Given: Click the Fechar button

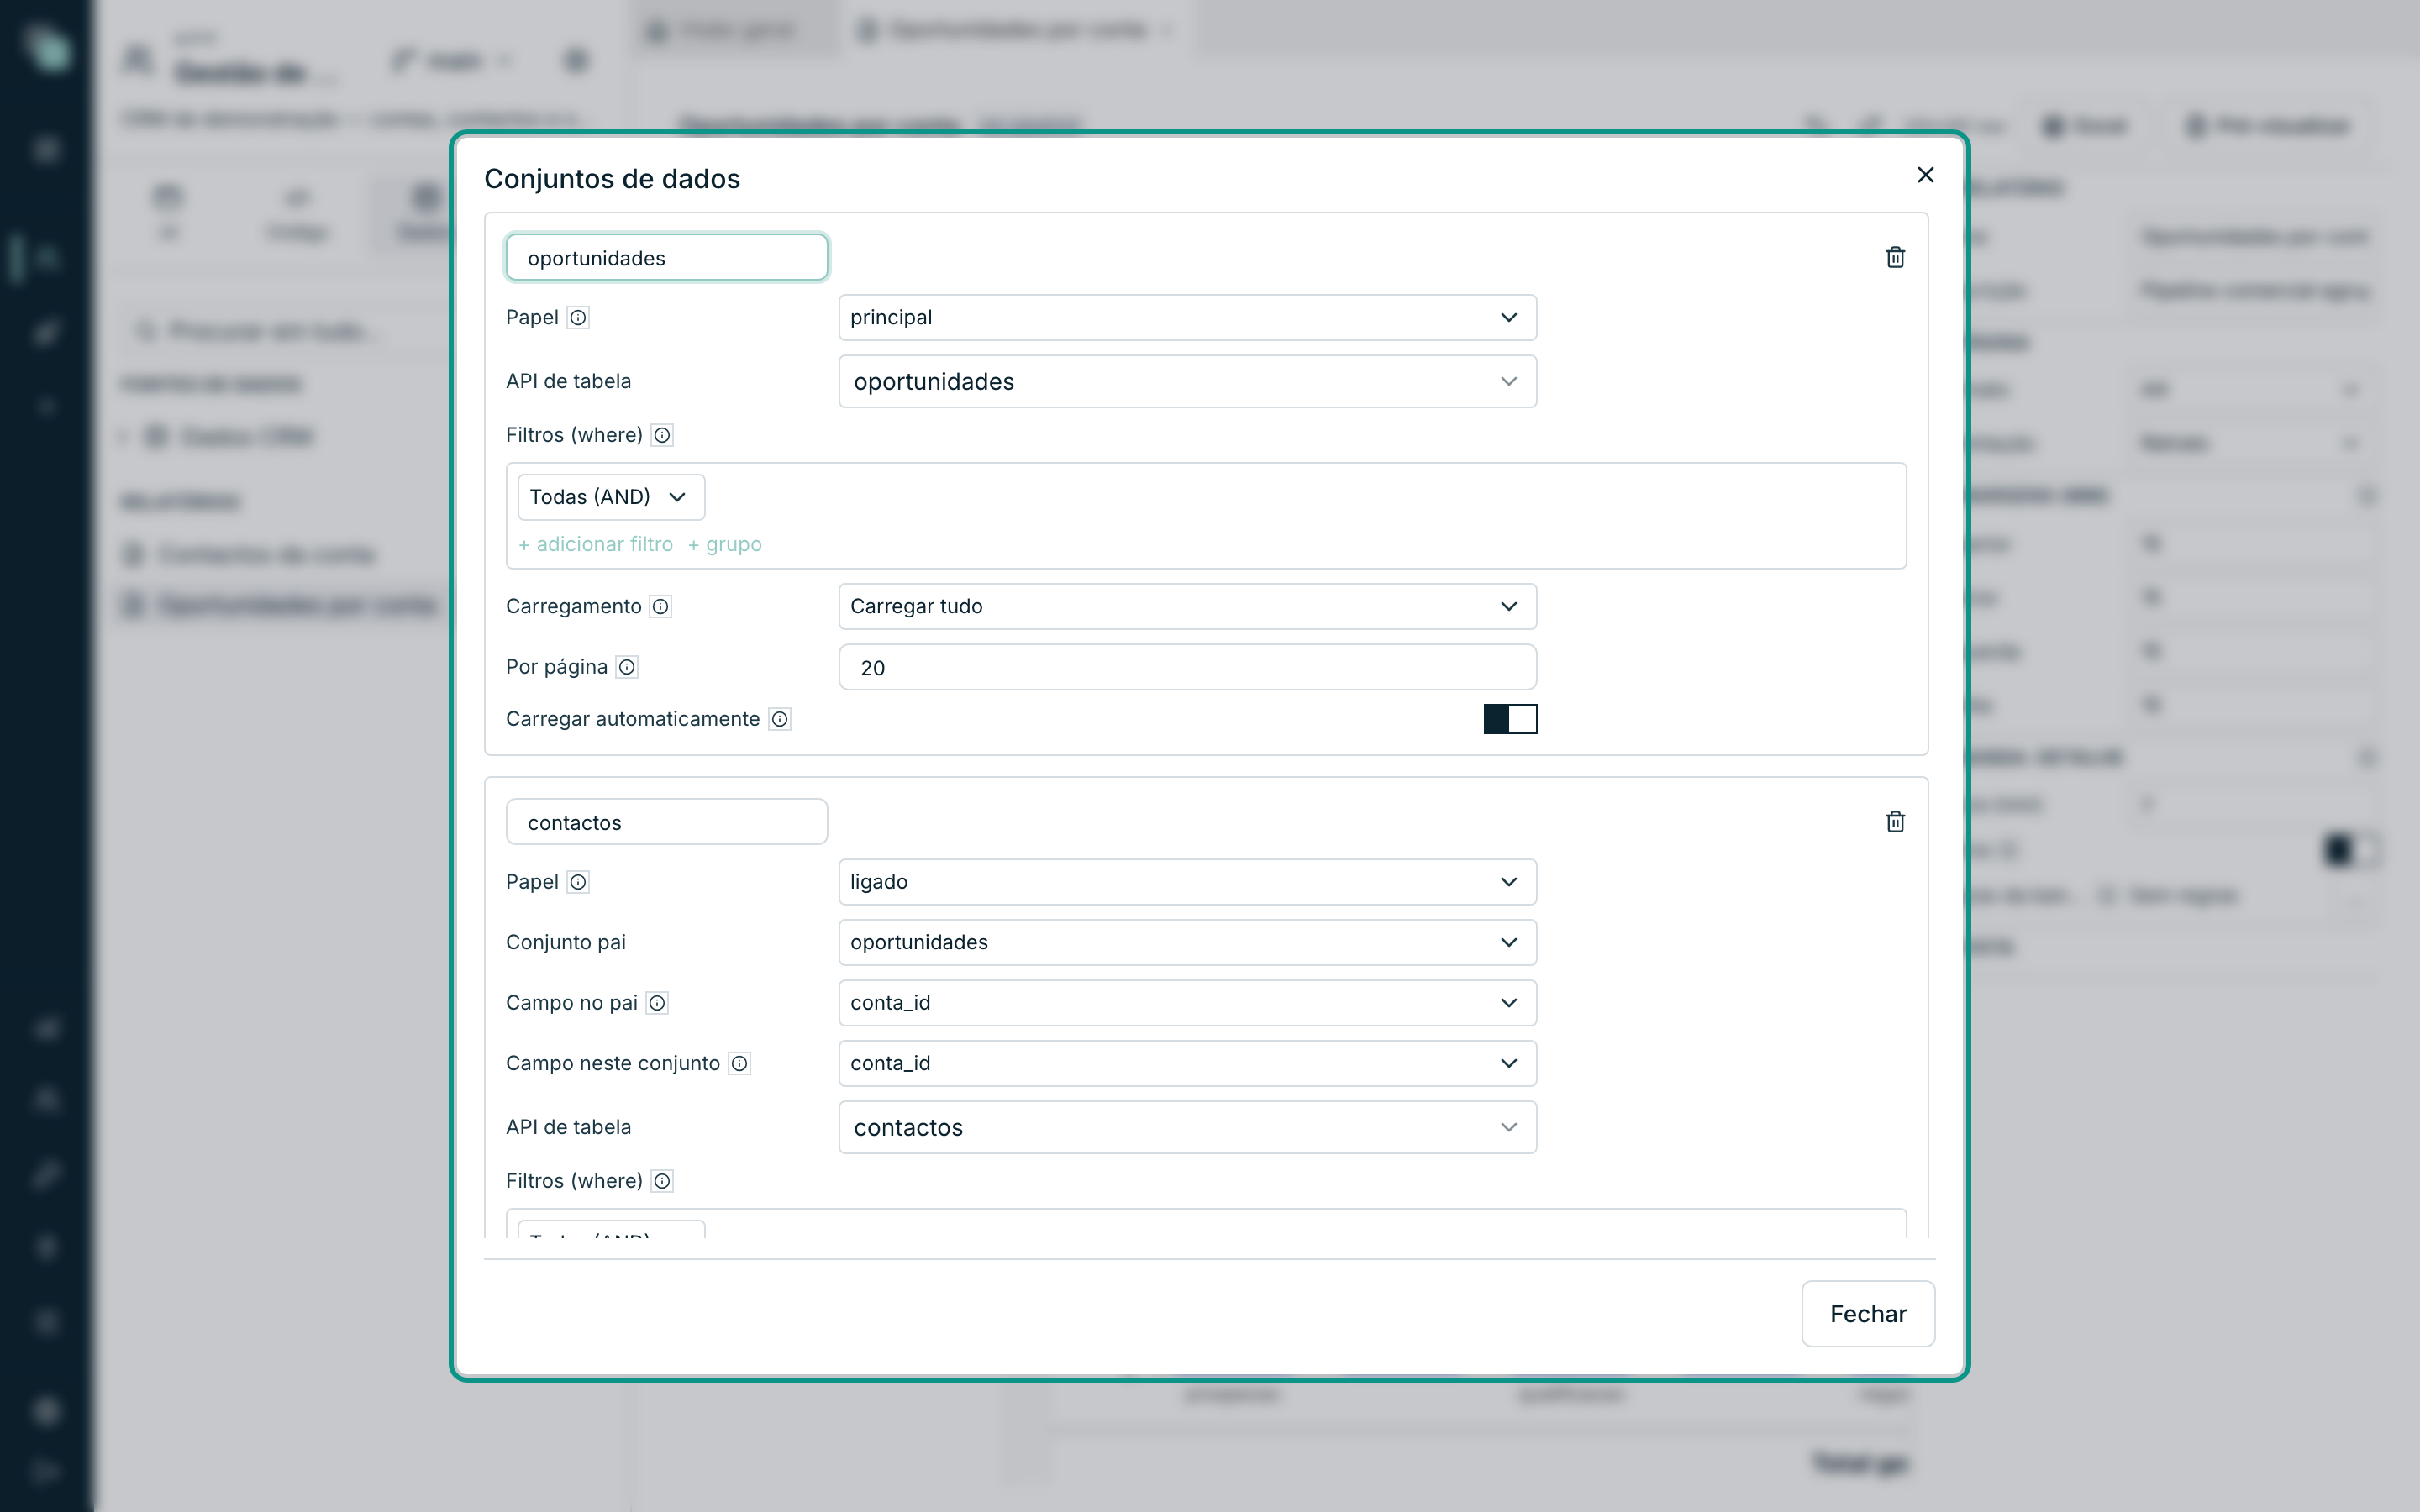Looking at the screenshot, I should click(x=1868, y=1314).
